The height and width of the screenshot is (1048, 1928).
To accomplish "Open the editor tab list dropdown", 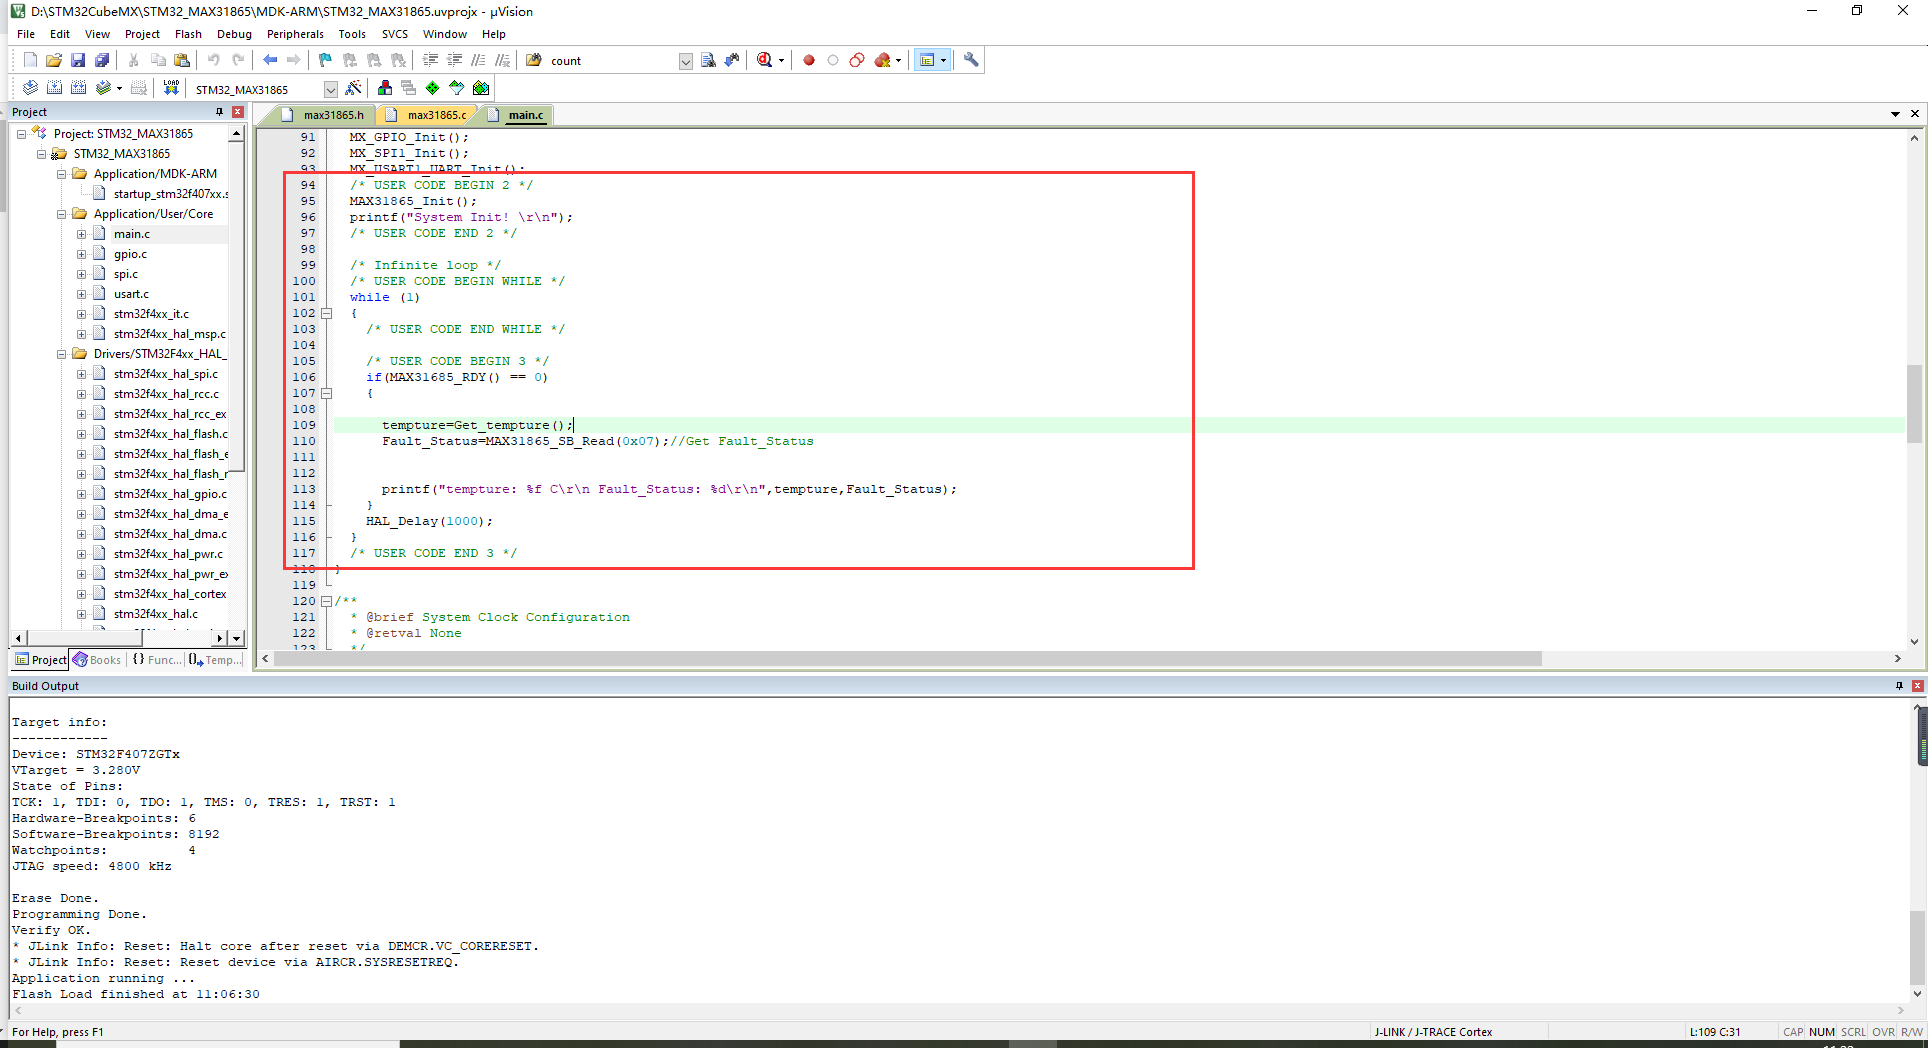I will (1895, 114).
